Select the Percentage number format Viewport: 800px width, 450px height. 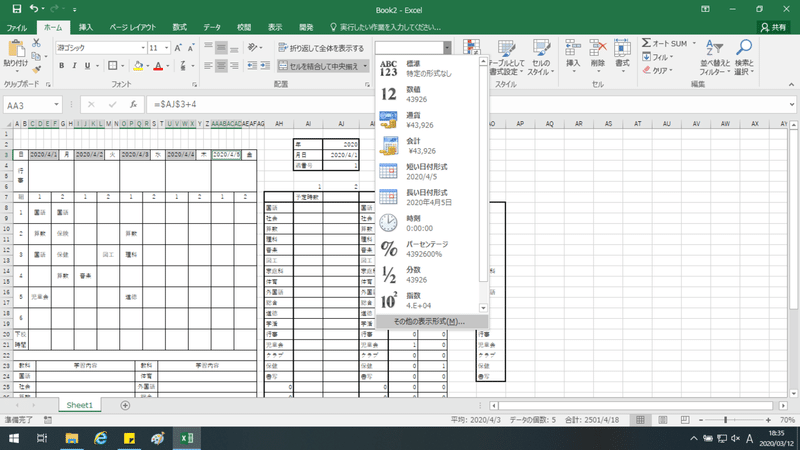pyautogui.click(x=428, y=249)
